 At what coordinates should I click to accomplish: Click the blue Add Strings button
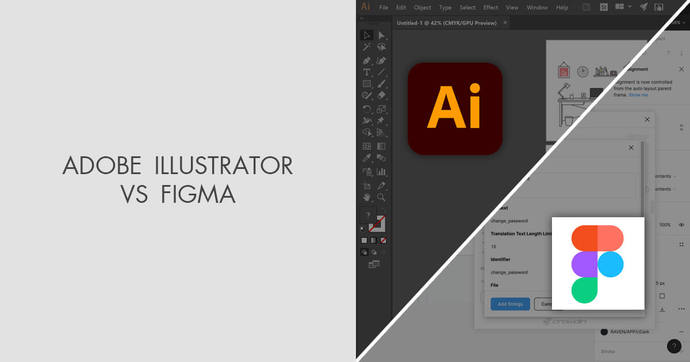click(x=510, y=304)
